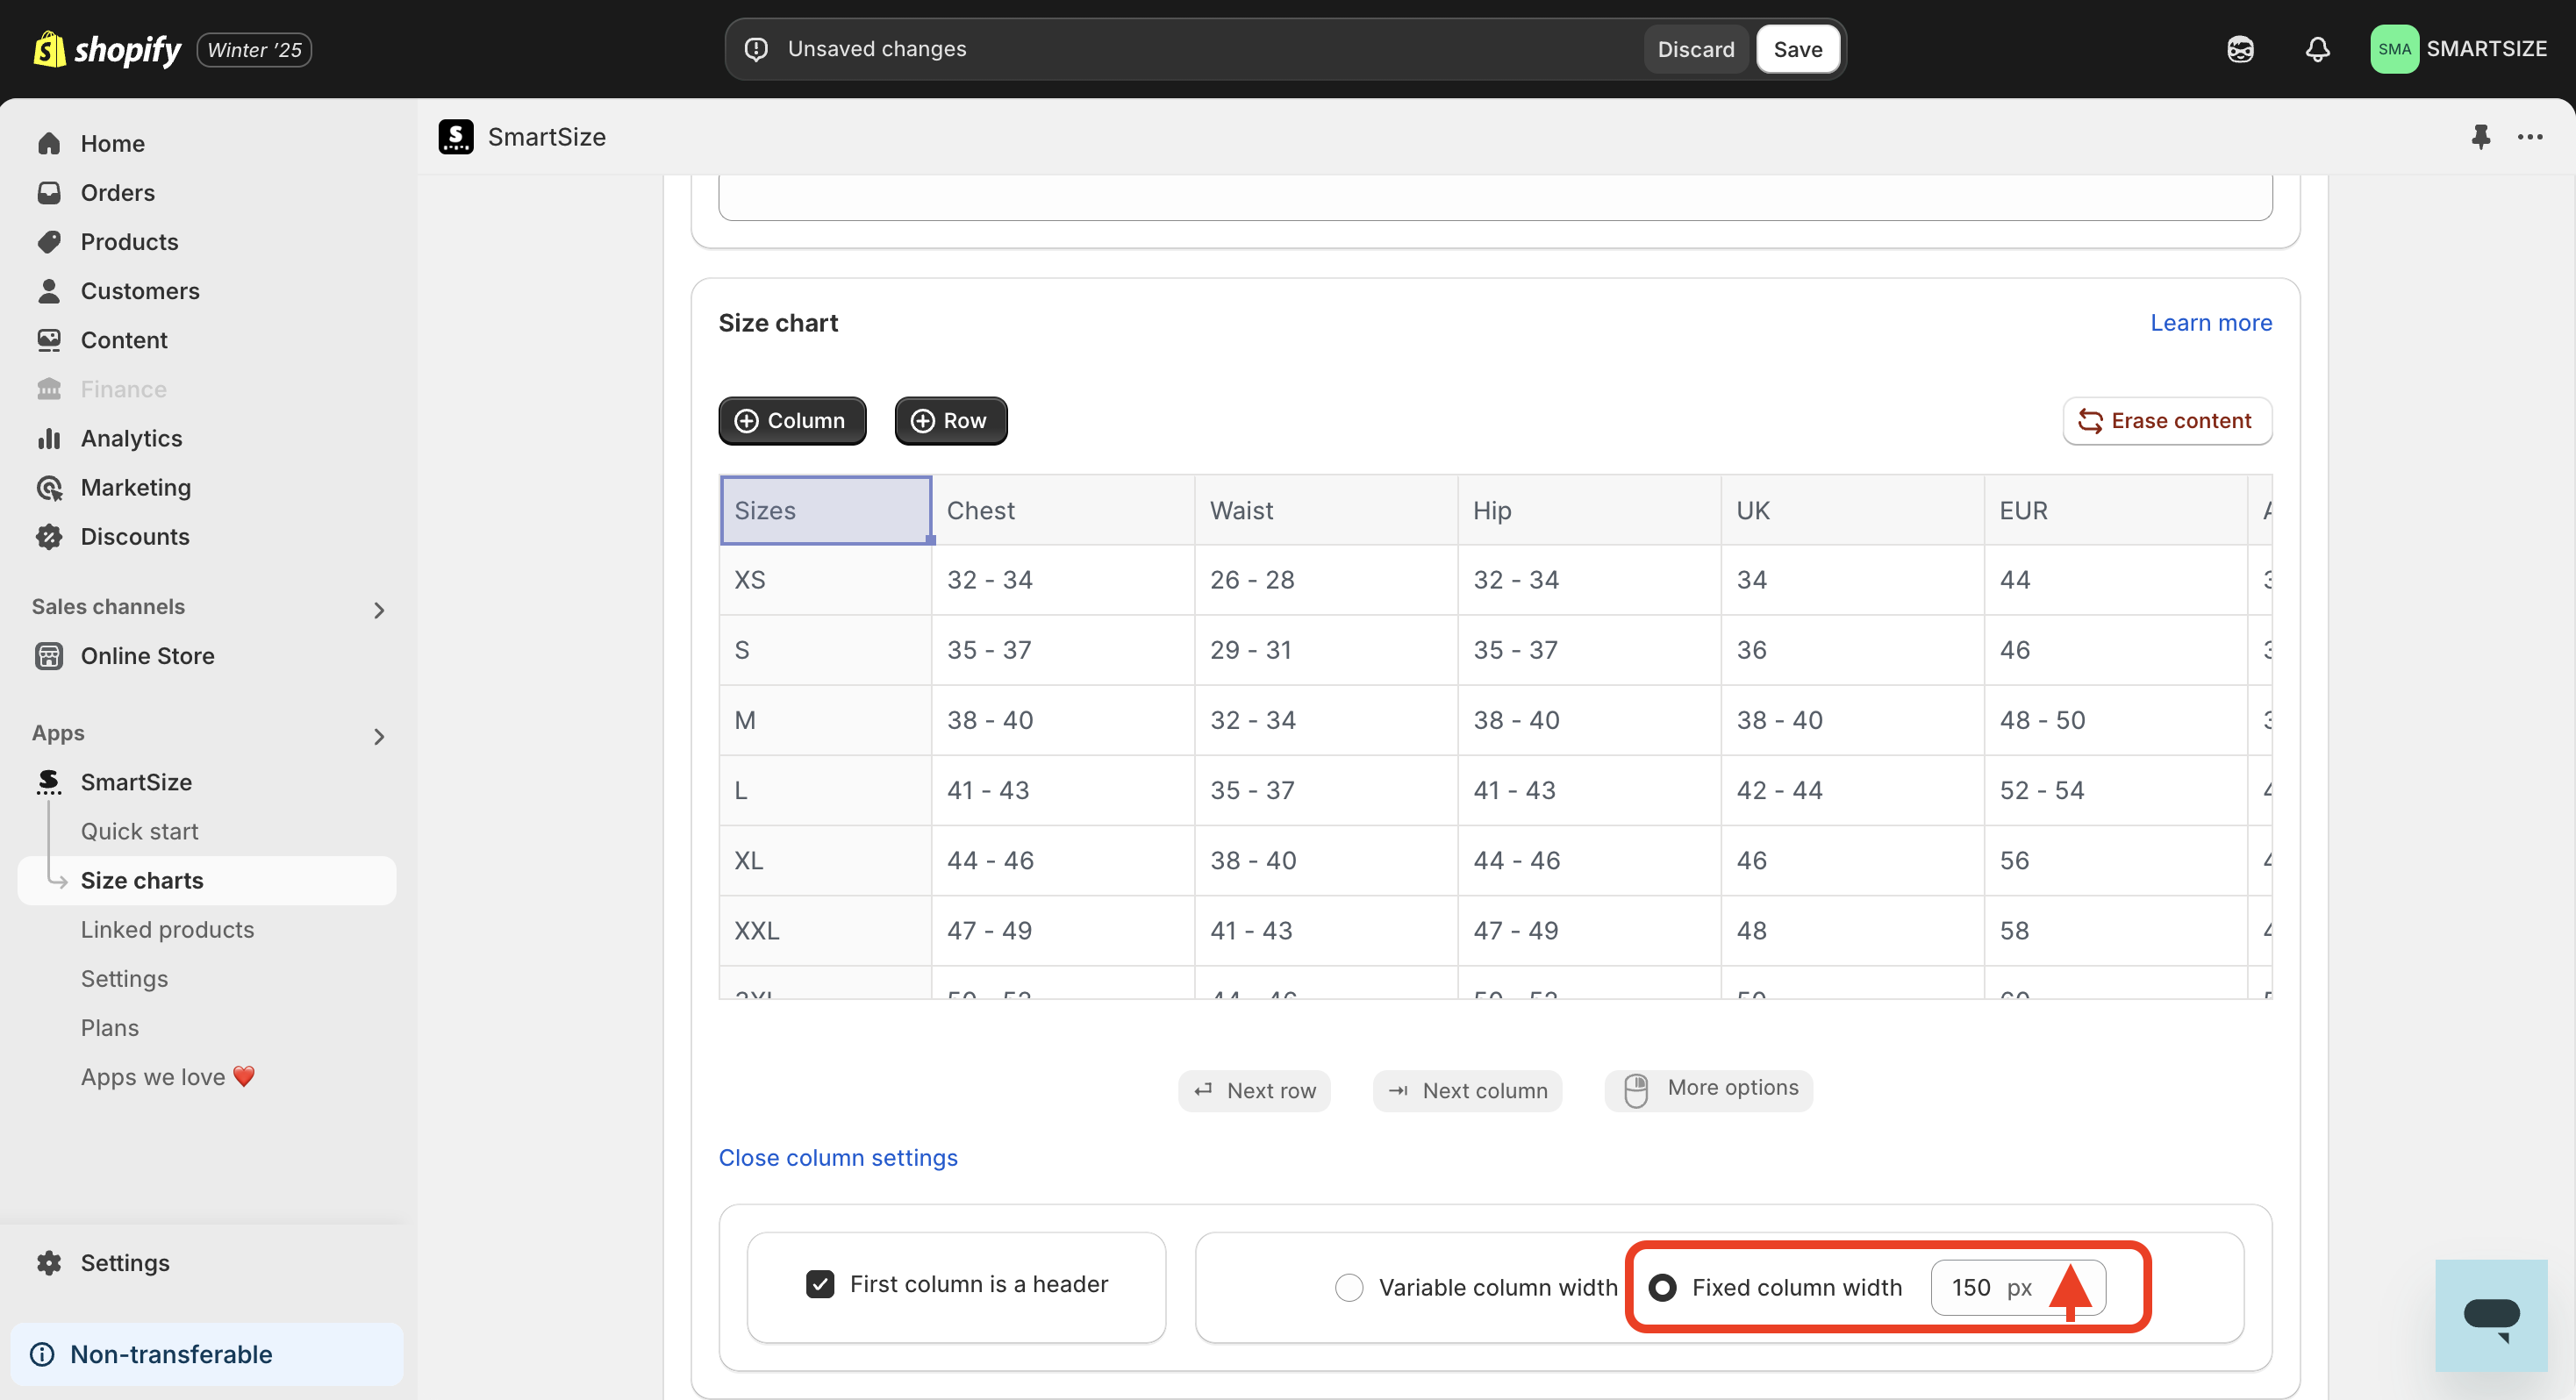Click the Marketing target icon
Image resolution: width=2576 pixels, height=1400 pixels.
tap(49, 487)
